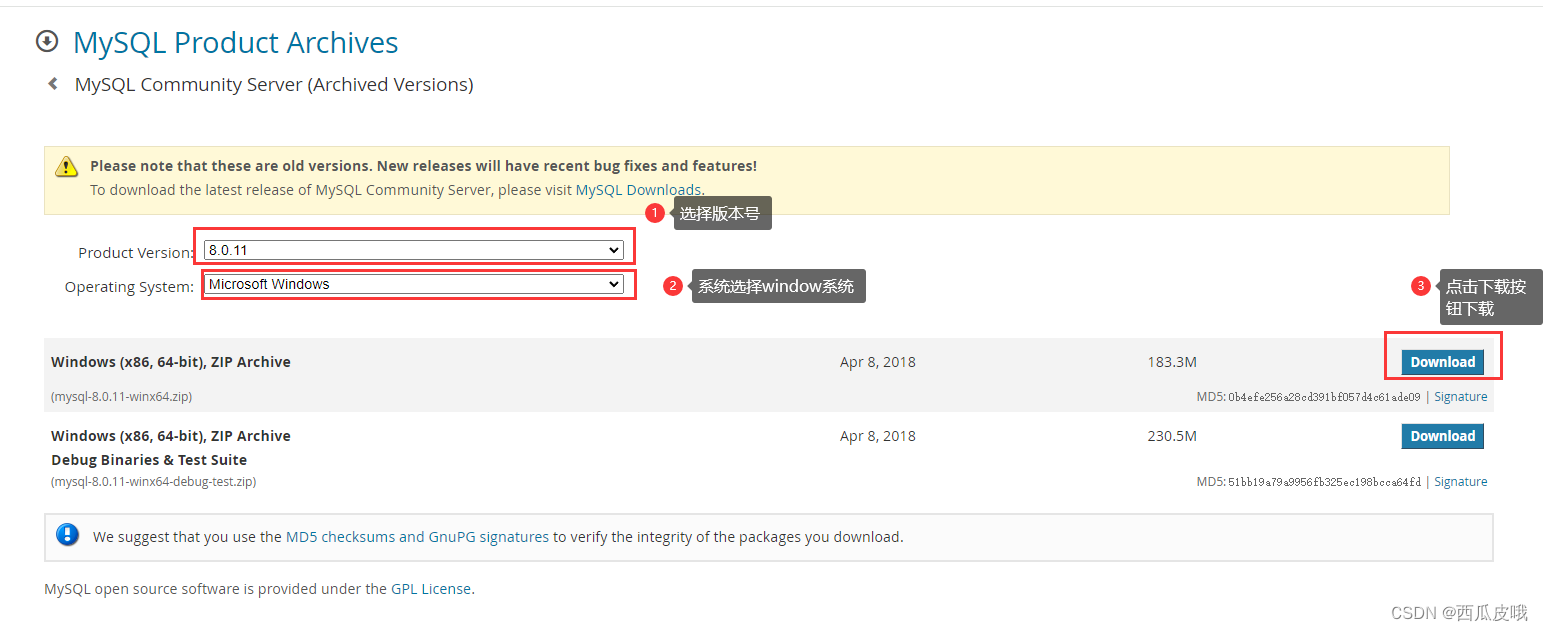The height and width of the screenshot is (631, 1543).
Task: Open the GPL License link
Action: (431, 588)
